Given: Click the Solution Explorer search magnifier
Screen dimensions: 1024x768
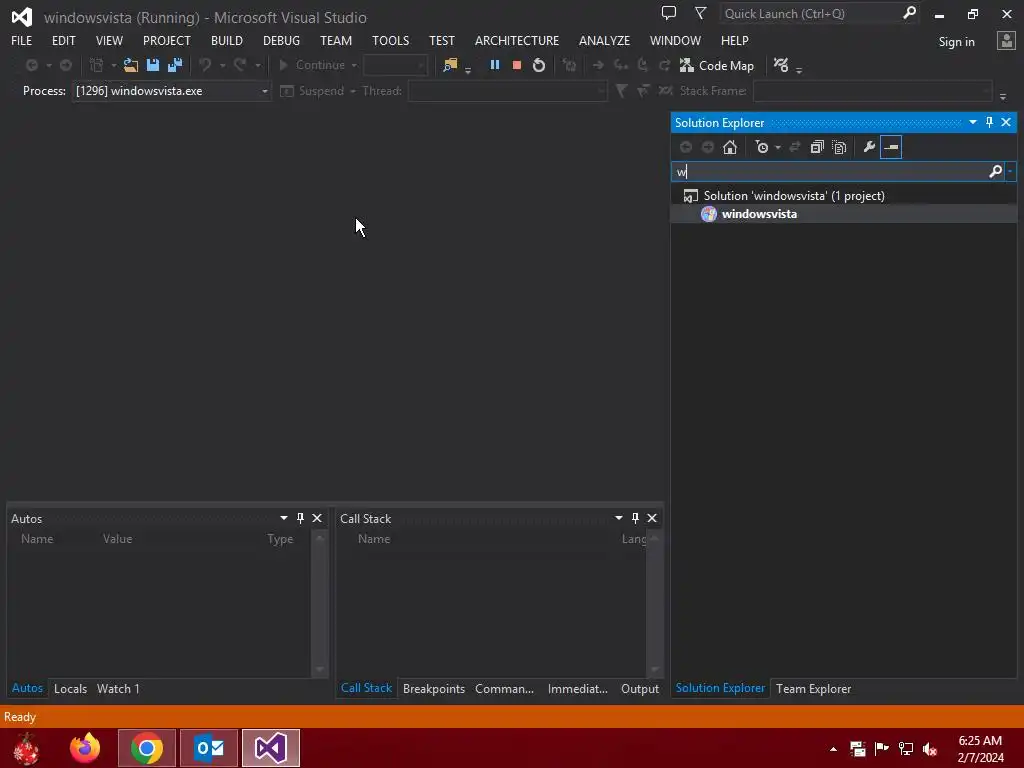Looking at the screenshot, I should point(995,171).
